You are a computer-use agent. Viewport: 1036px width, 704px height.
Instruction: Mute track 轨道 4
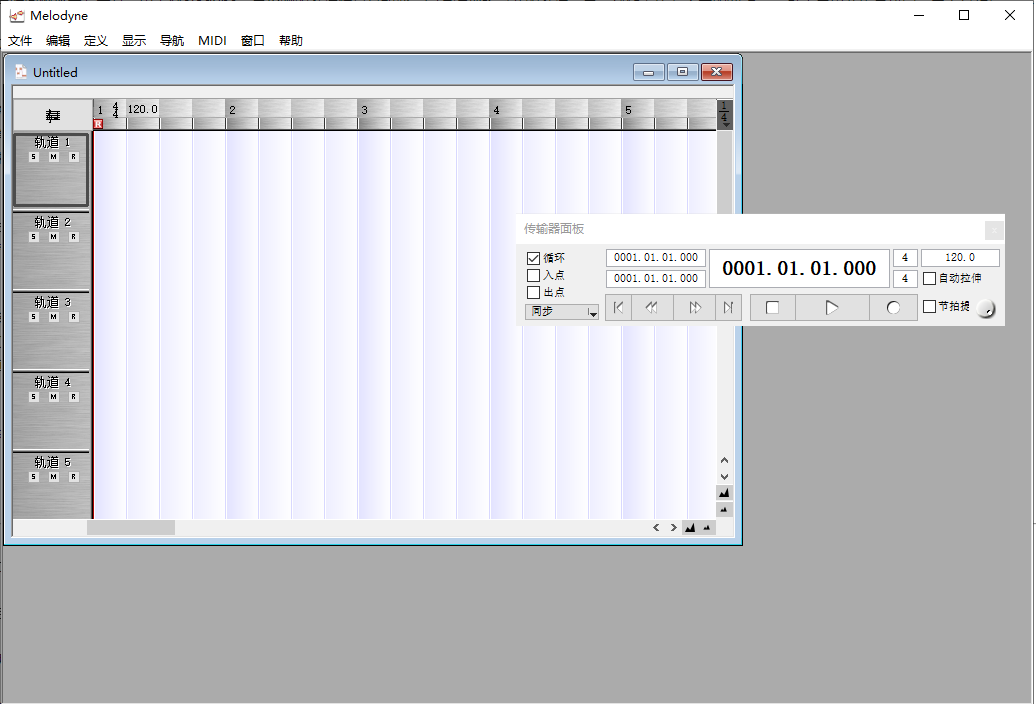[x=54, y=397]
